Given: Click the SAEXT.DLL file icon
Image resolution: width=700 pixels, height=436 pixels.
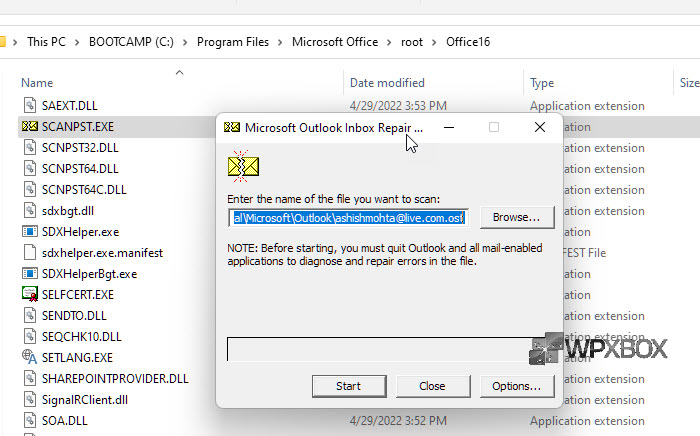Looking at the screenshot, I should [x=29, y=105].
